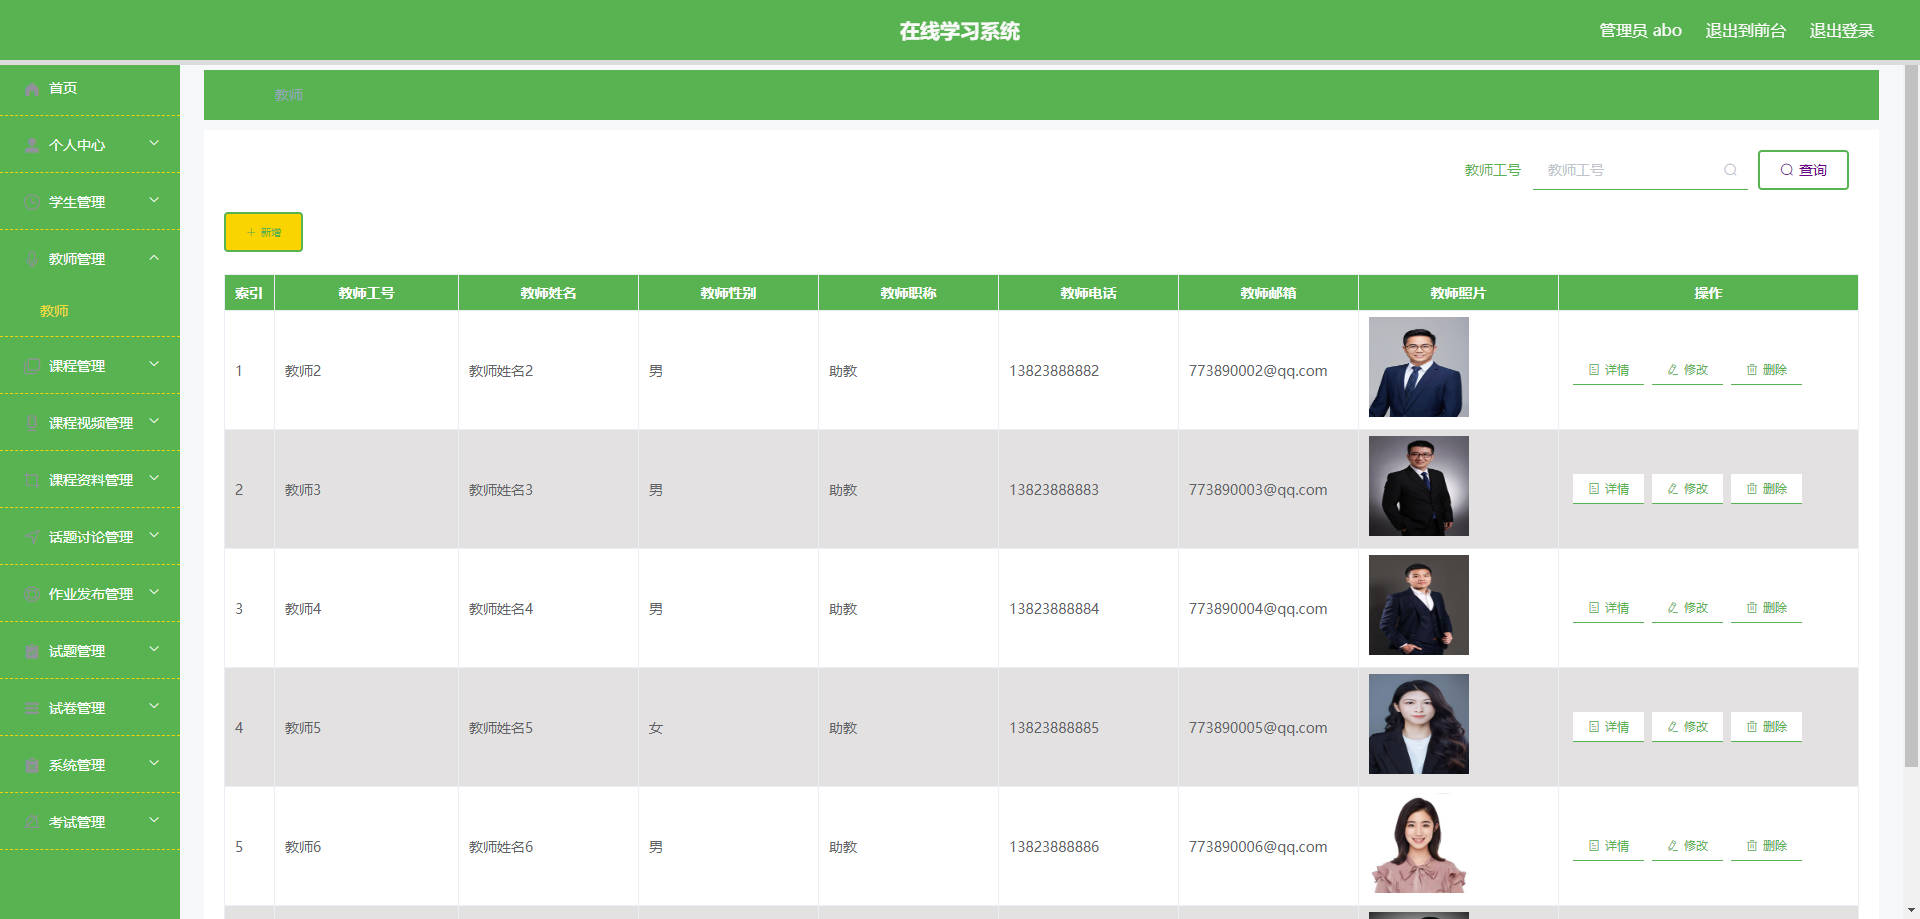1920x919 pixels.
Task: Click the page vertical scrollbar
Action: 1911,415
